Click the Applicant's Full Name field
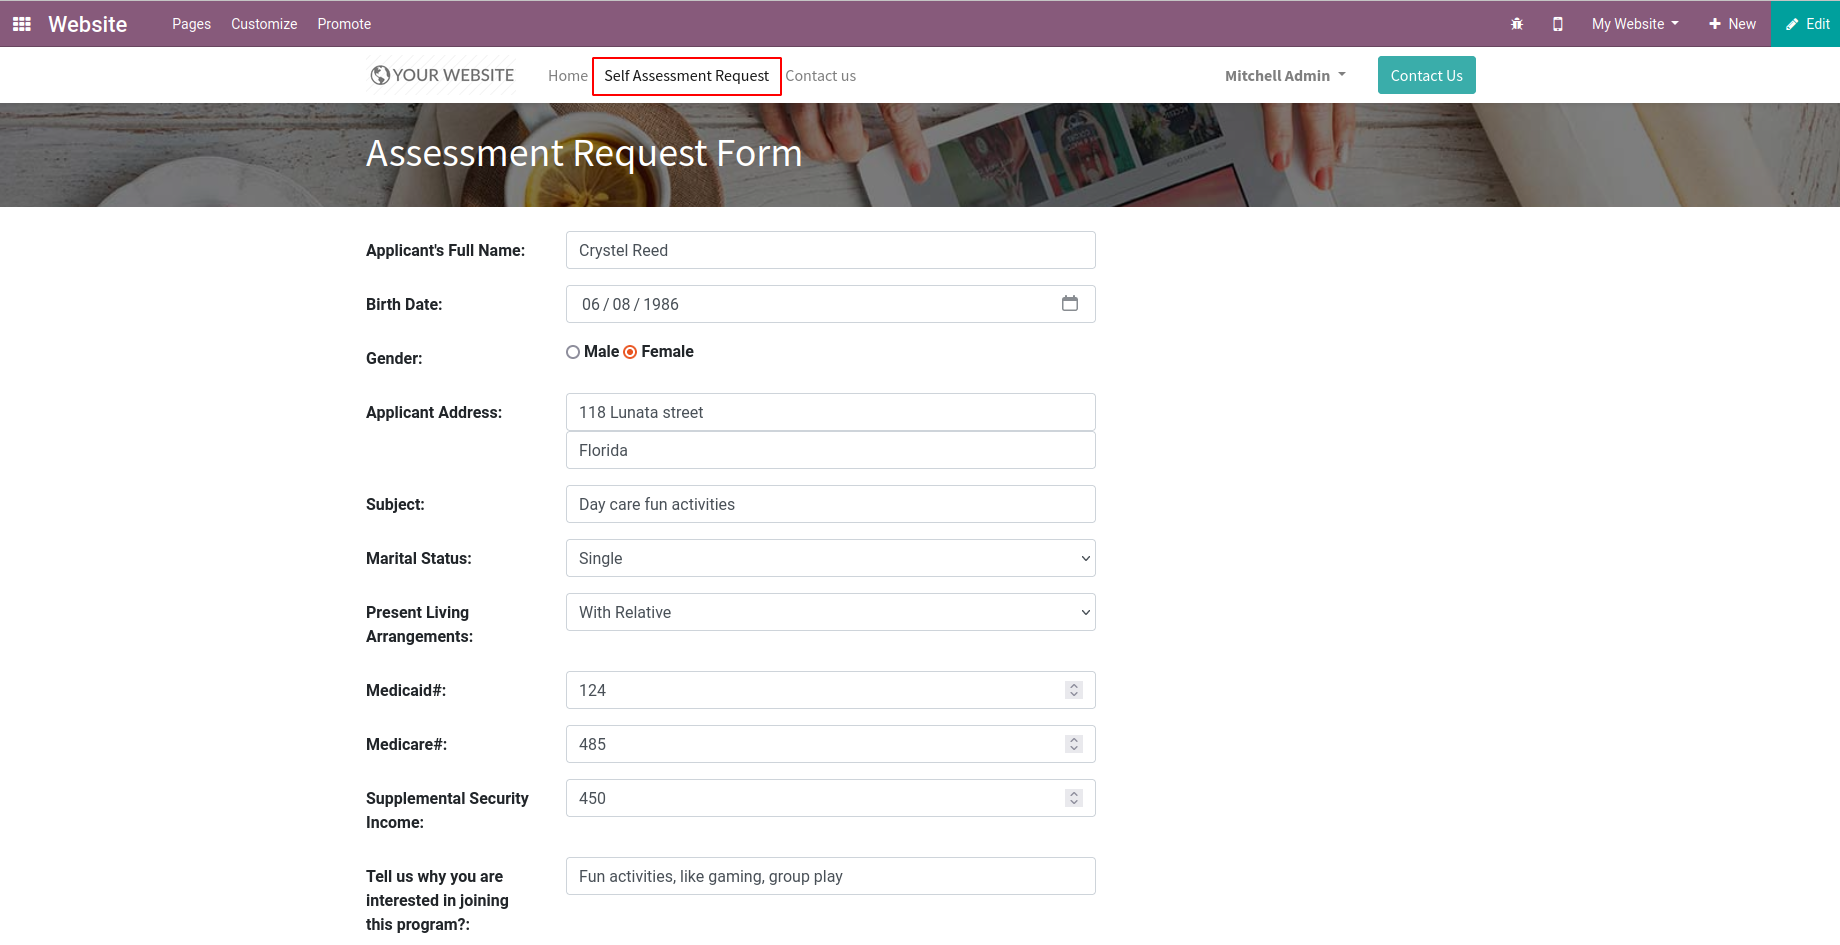 tap(831, 250)
